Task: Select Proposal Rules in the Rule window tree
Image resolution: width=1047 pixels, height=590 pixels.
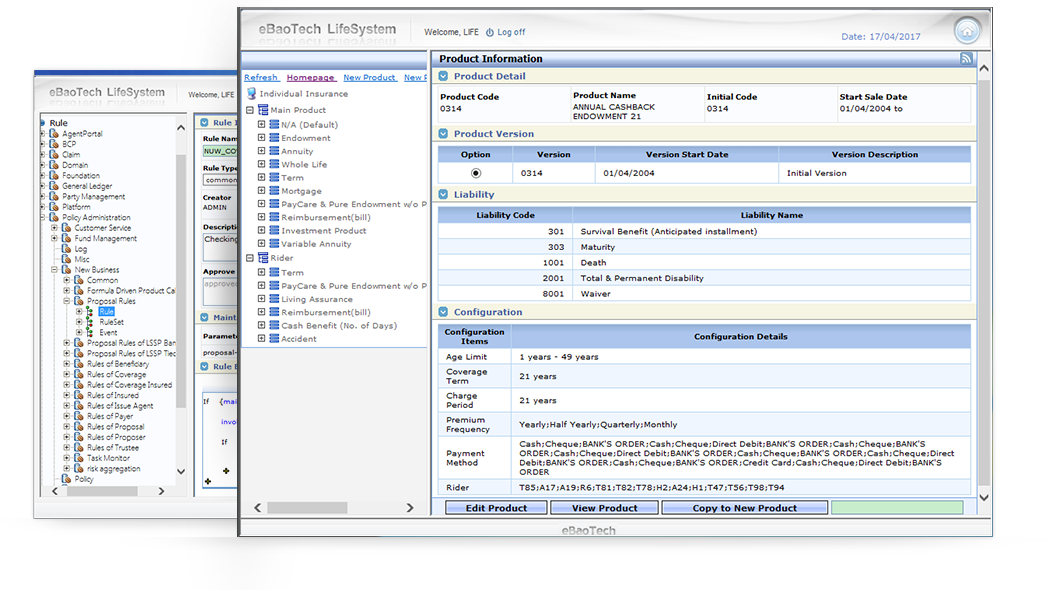Action: click(x=111, y=301)
